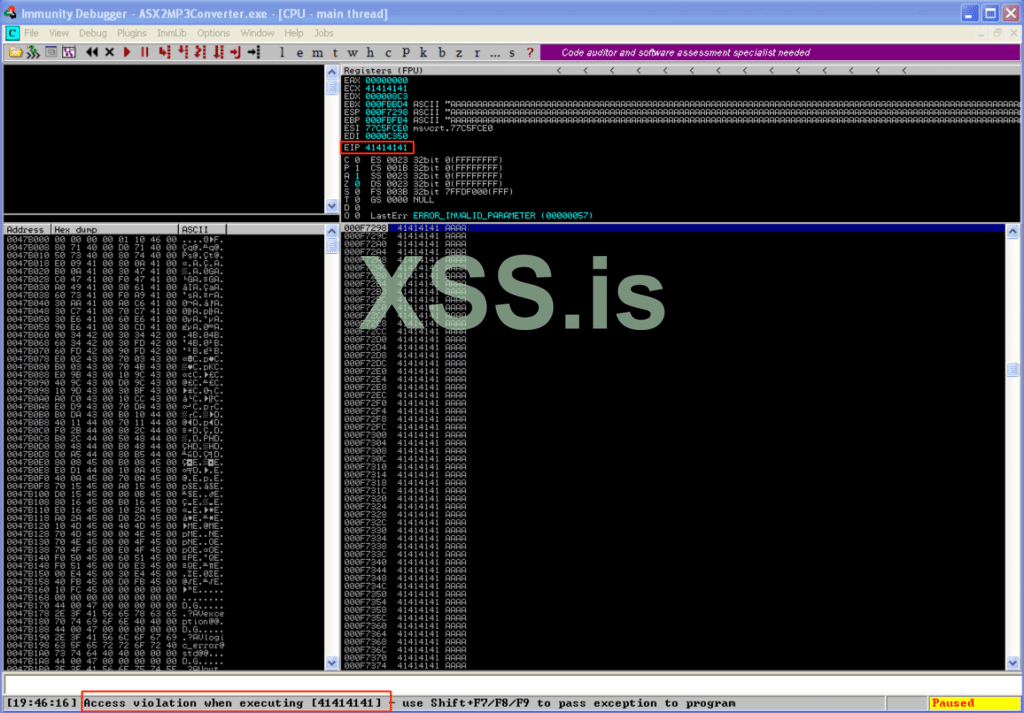The height and width of the screenshot is (713, 1024).
Task: Click Execute till return icon
Action: point(236,52)
